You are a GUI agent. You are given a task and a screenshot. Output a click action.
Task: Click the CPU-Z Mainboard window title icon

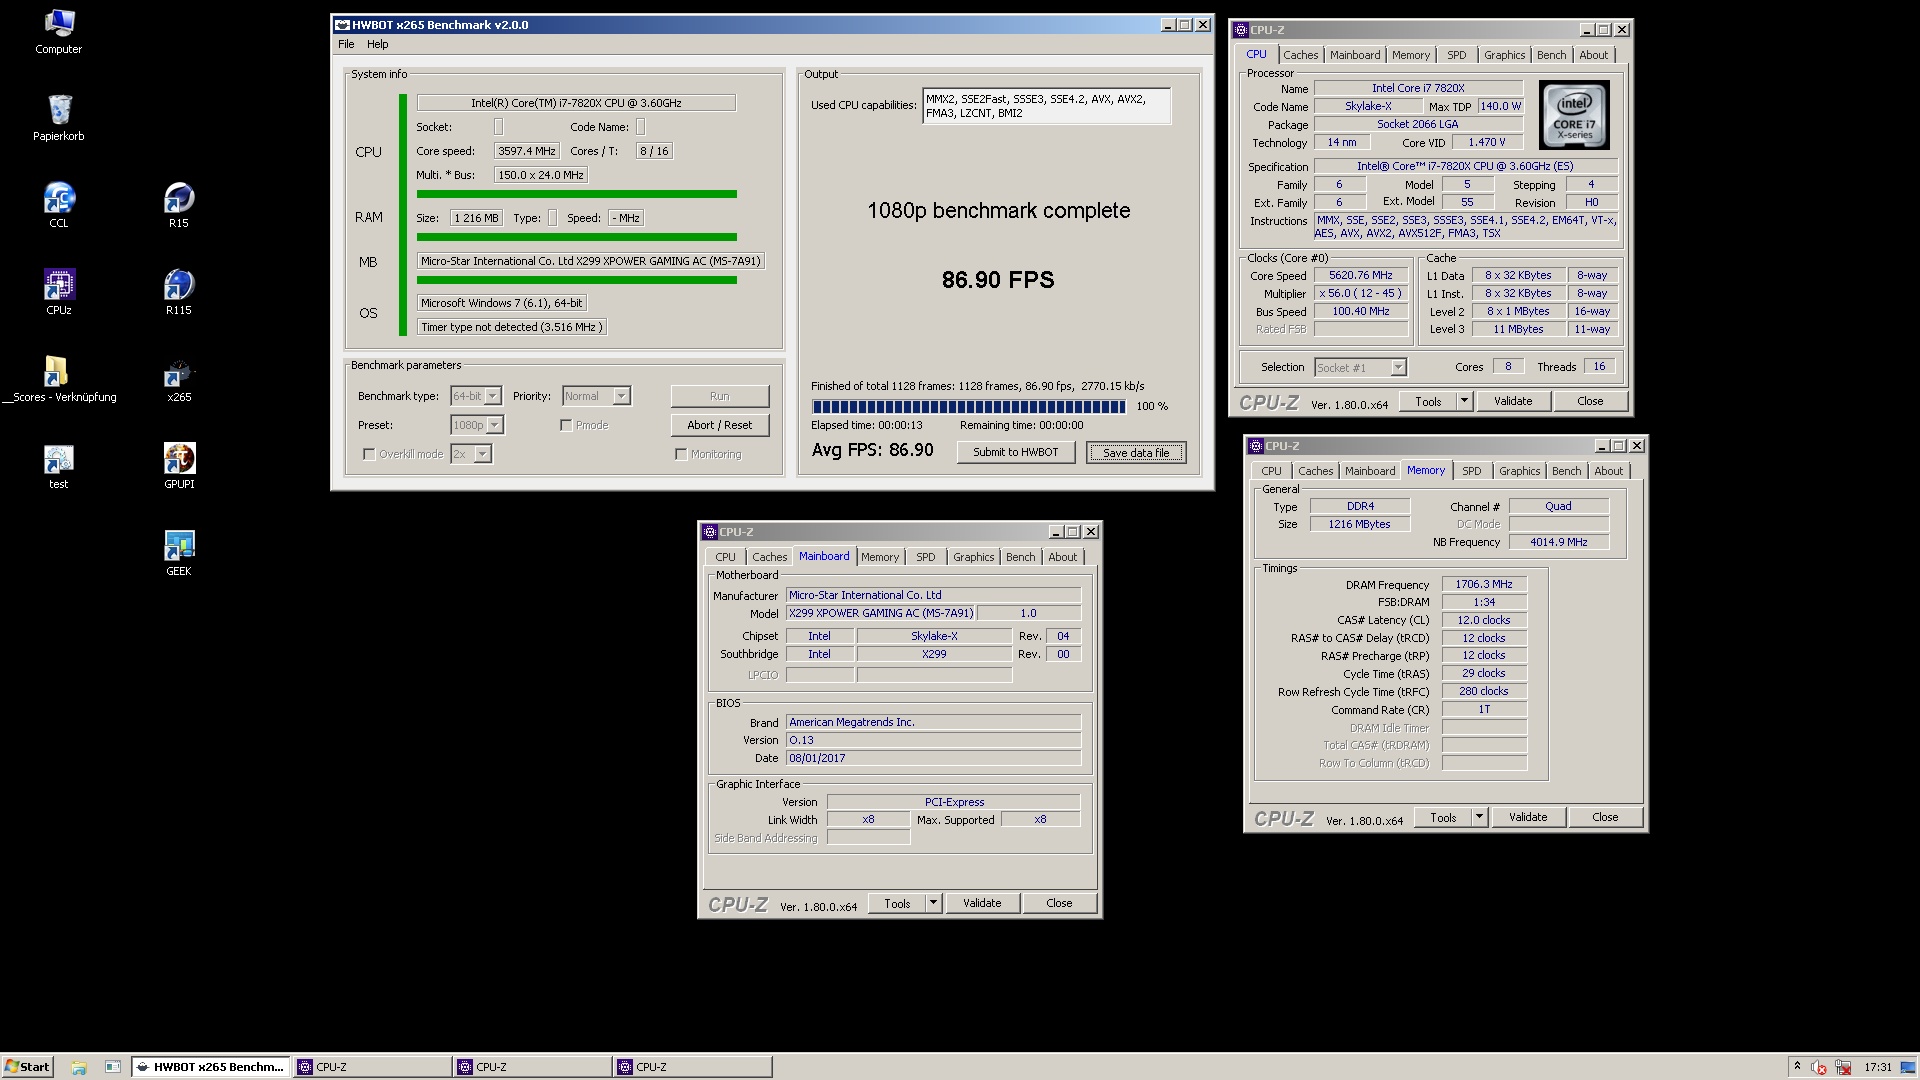709,532
